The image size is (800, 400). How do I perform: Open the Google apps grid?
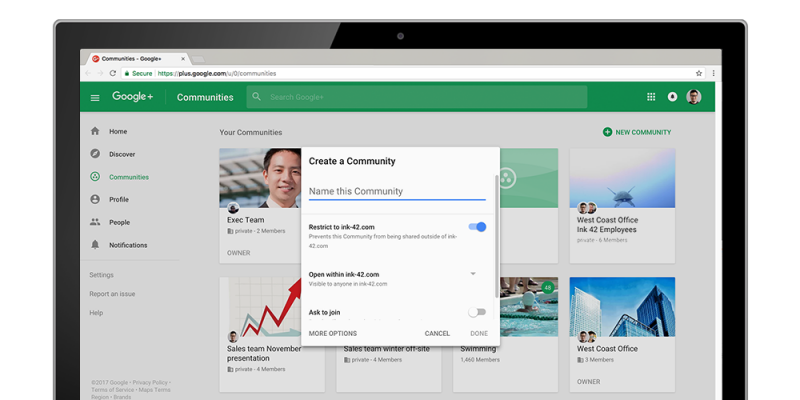pyautogui.click(x=651, y=97)
